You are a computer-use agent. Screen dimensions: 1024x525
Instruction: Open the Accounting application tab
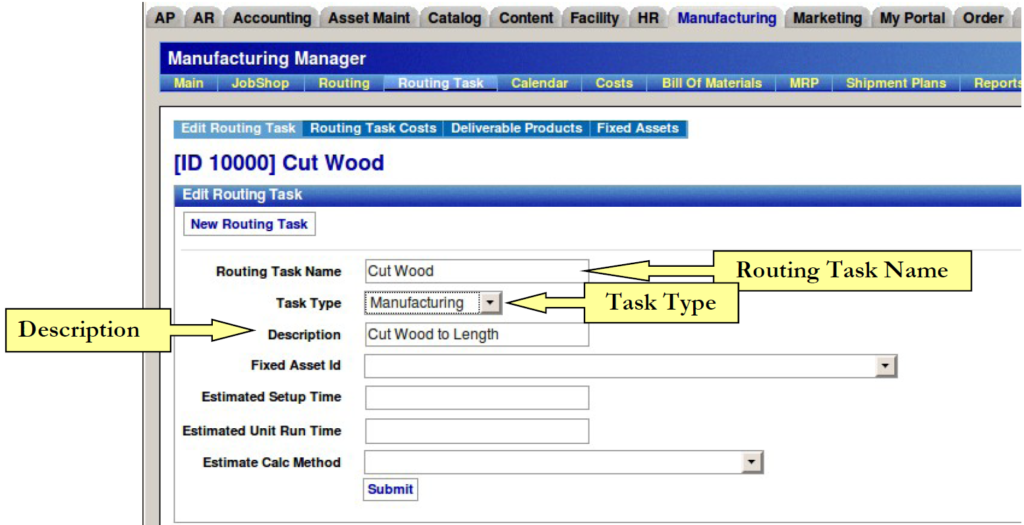272,18
